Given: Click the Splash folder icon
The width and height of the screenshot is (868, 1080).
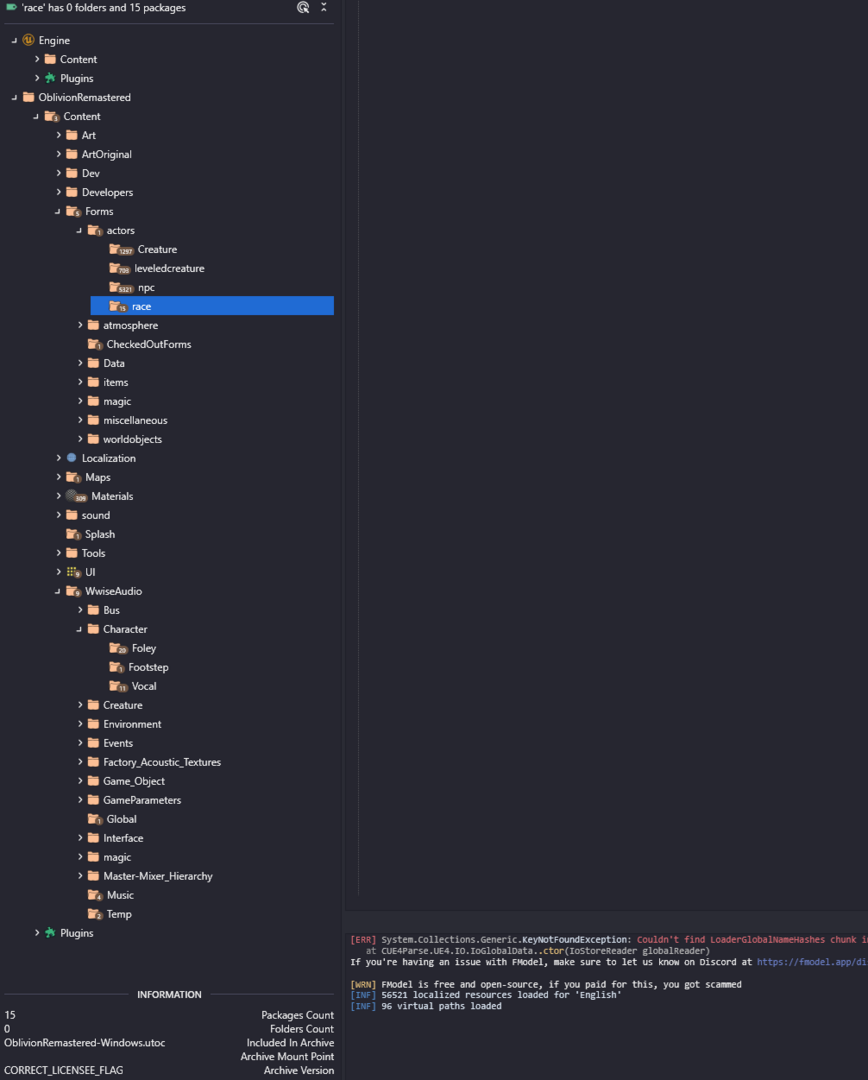Looking at the screenshot, I should pyautogui.click(x=74, y=534).
